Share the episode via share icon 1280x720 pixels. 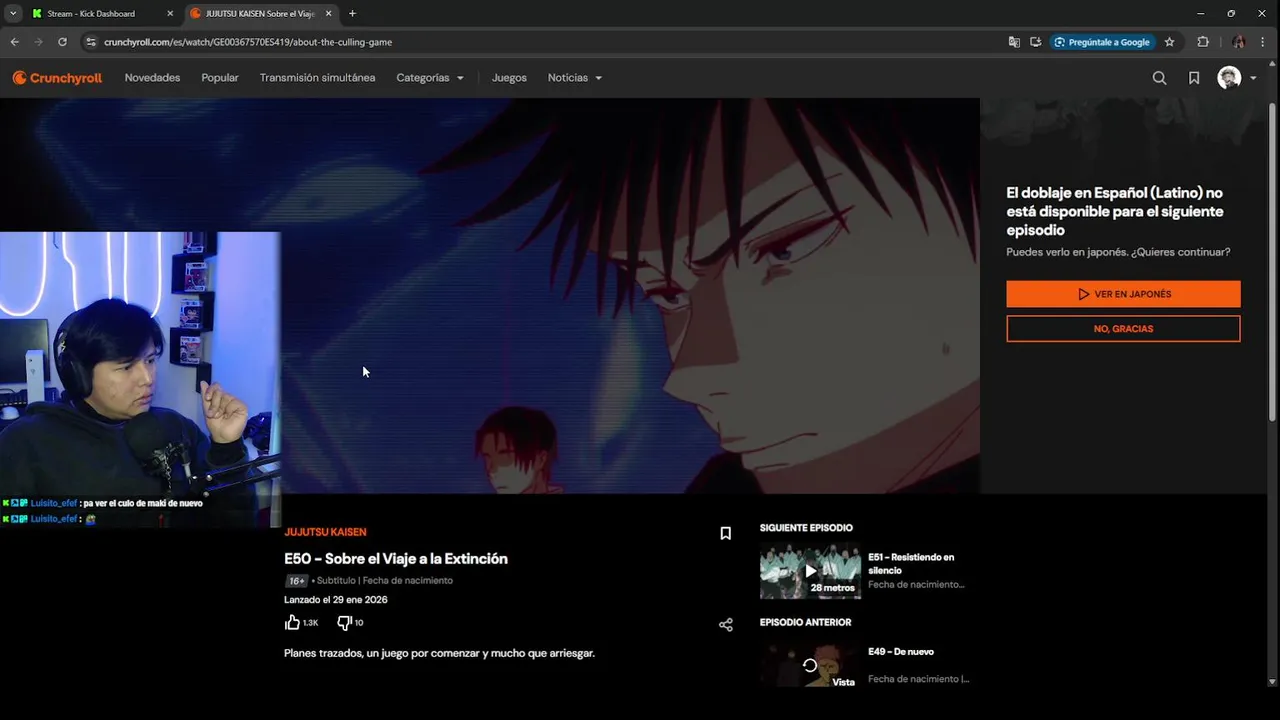click(726, 625)
